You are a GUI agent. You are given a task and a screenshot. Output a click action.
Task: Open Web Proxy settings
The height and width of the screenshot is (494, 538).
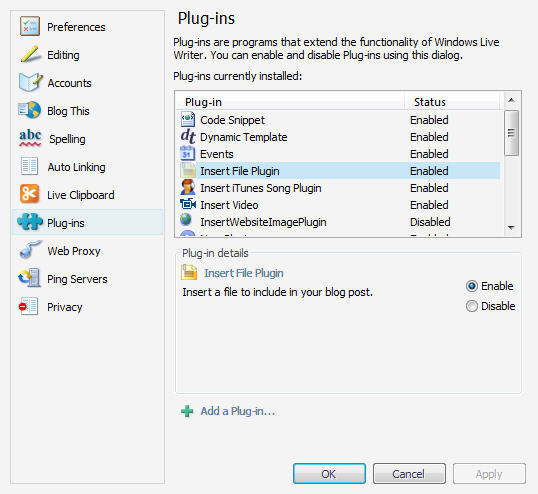point(88,251)
